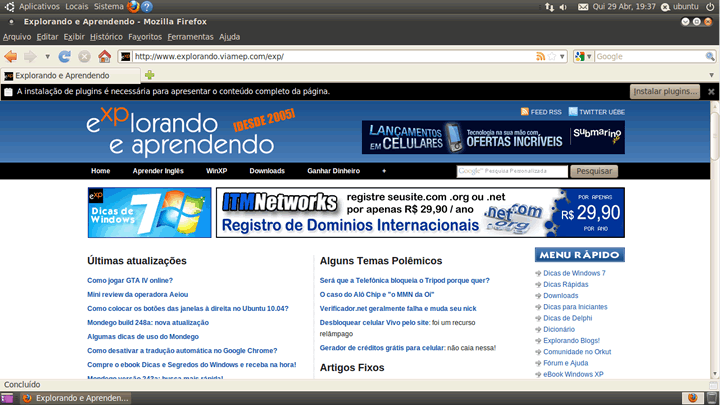Open the link Como jogar GTA IV online?
This screenshot has height=405, width=720.
tap(130, 281)
